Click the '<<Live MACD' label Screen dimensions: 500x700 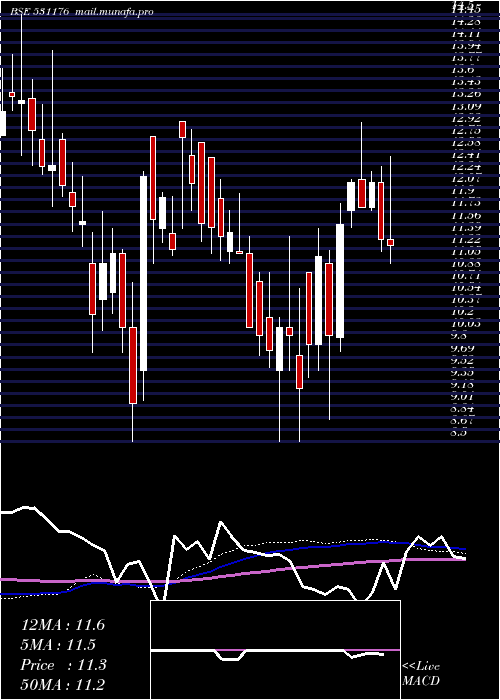click(x=421, y=673)
